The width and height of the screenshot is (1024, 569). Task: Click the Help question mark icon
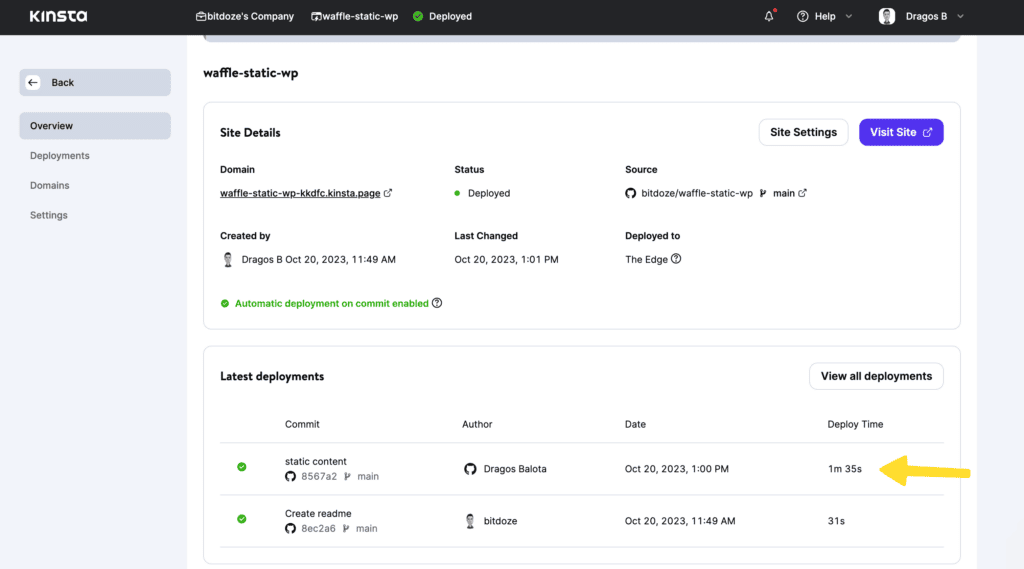pyautogui.click(x=803, y=16)
